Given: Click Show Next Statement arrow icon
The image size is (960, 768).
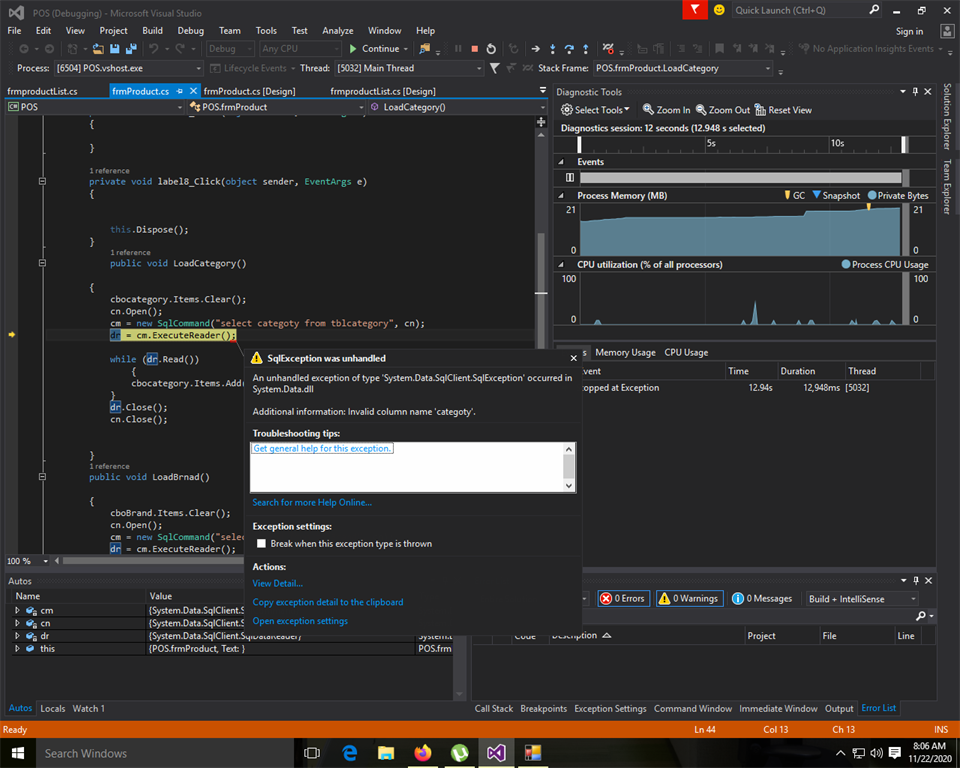Looking at the screenshot, I should [536, 48].
